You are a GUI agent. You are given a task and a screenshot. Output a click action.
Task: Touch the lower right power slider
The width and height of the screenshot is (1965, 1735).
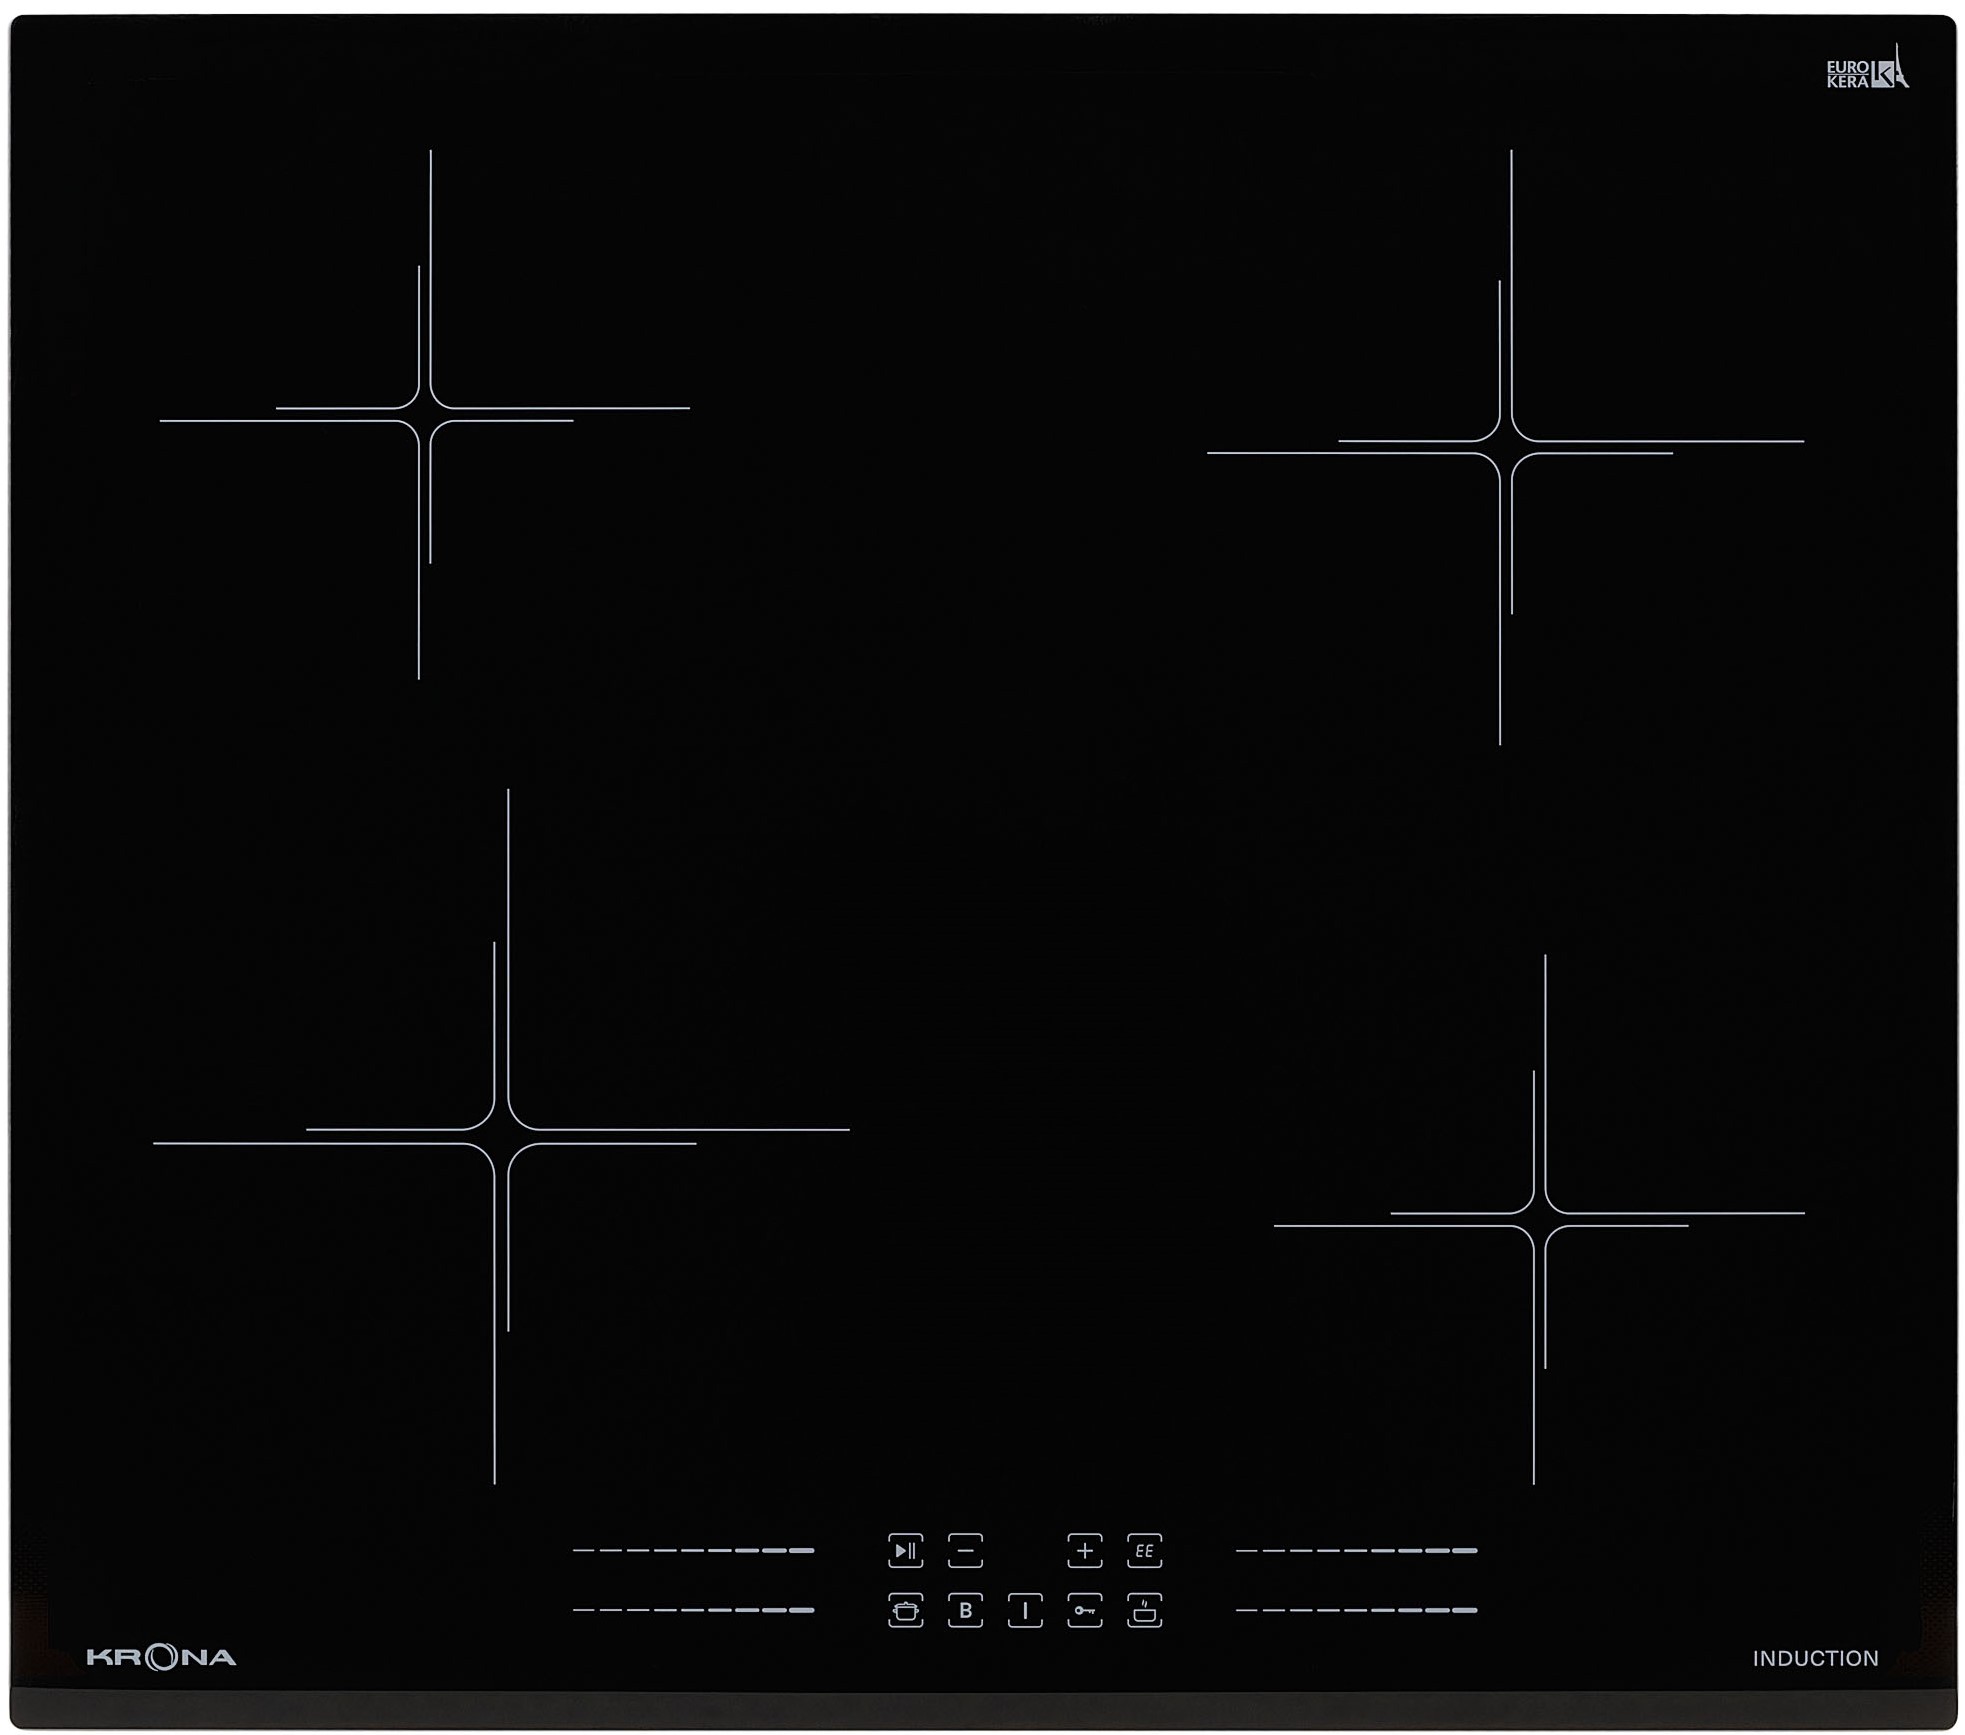click(1356, 1610)
